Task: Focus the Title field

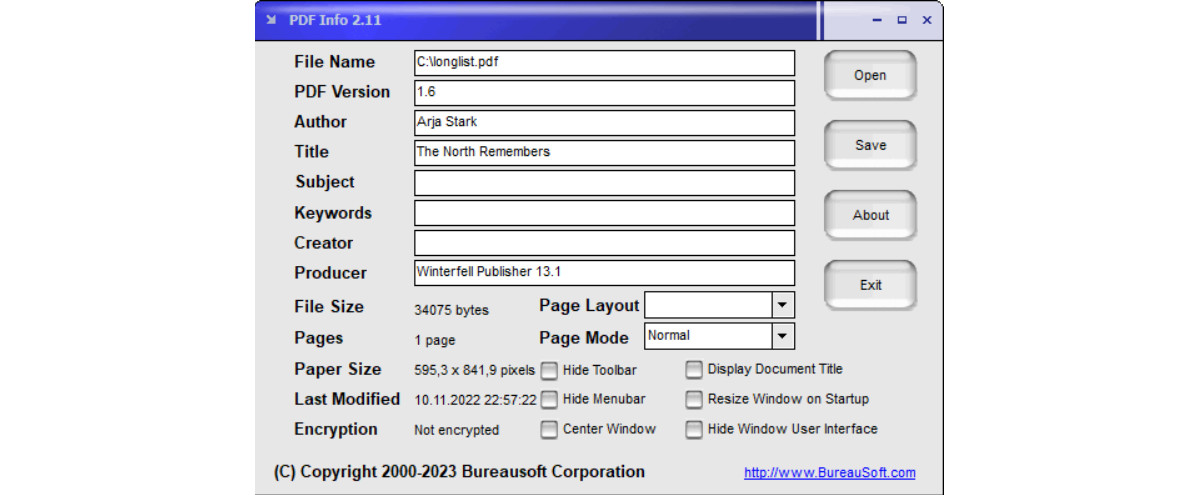Action: (604, 153)
